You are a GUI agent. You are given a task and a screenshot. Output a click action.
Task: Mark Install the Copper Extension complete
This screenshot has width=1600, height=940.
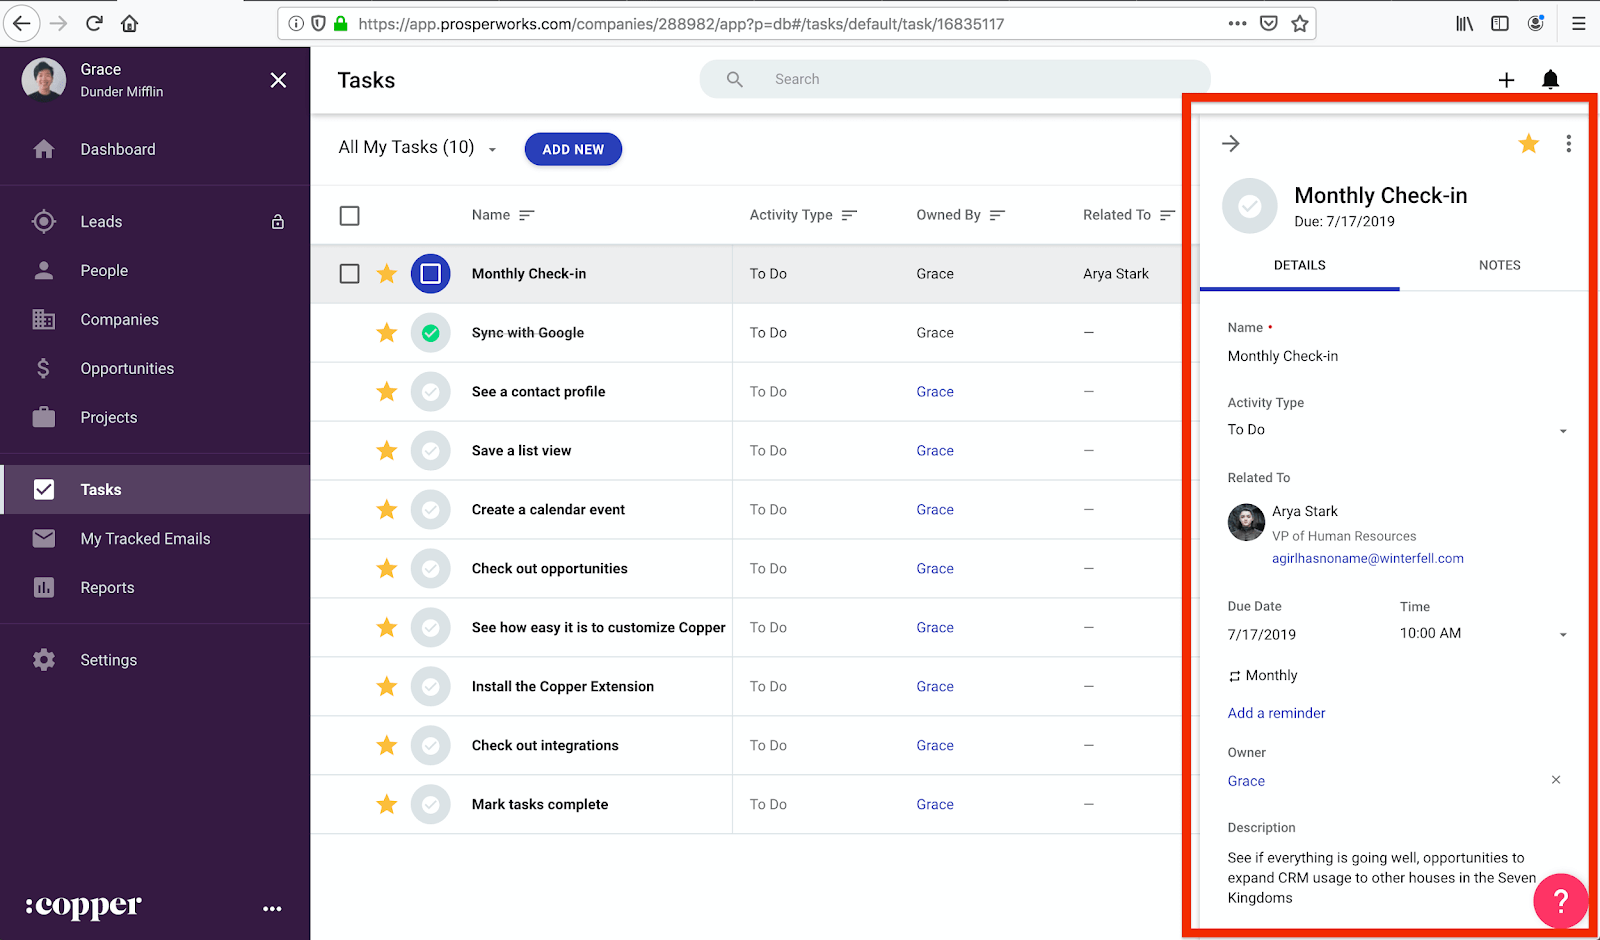430,686
